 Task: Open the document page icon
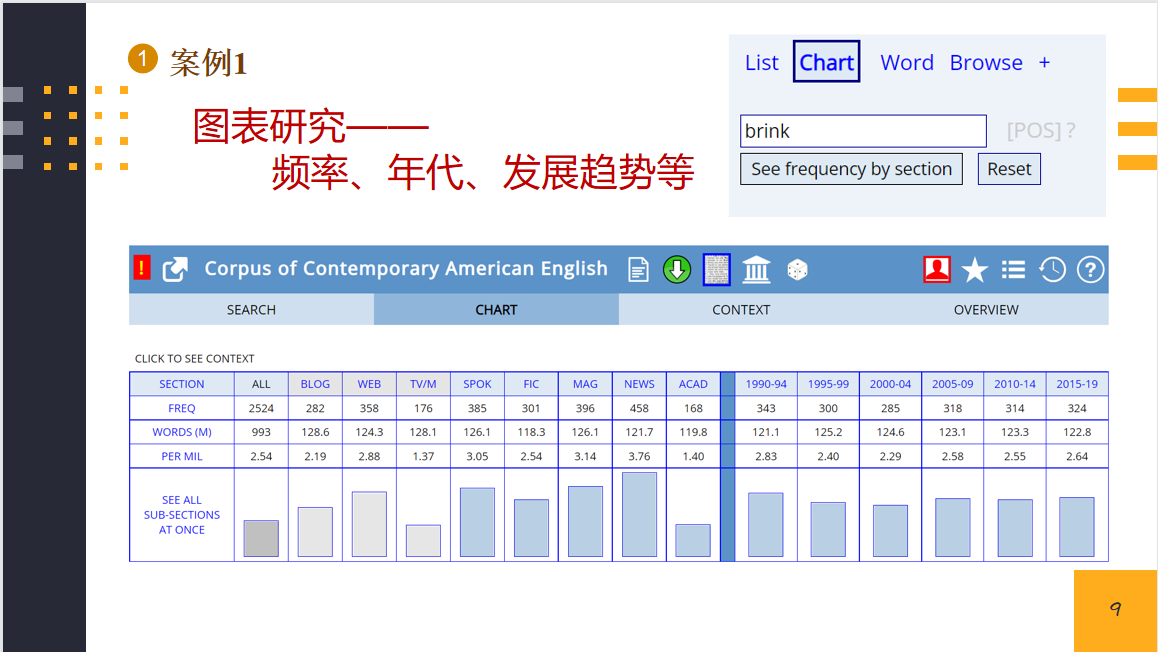638,270
